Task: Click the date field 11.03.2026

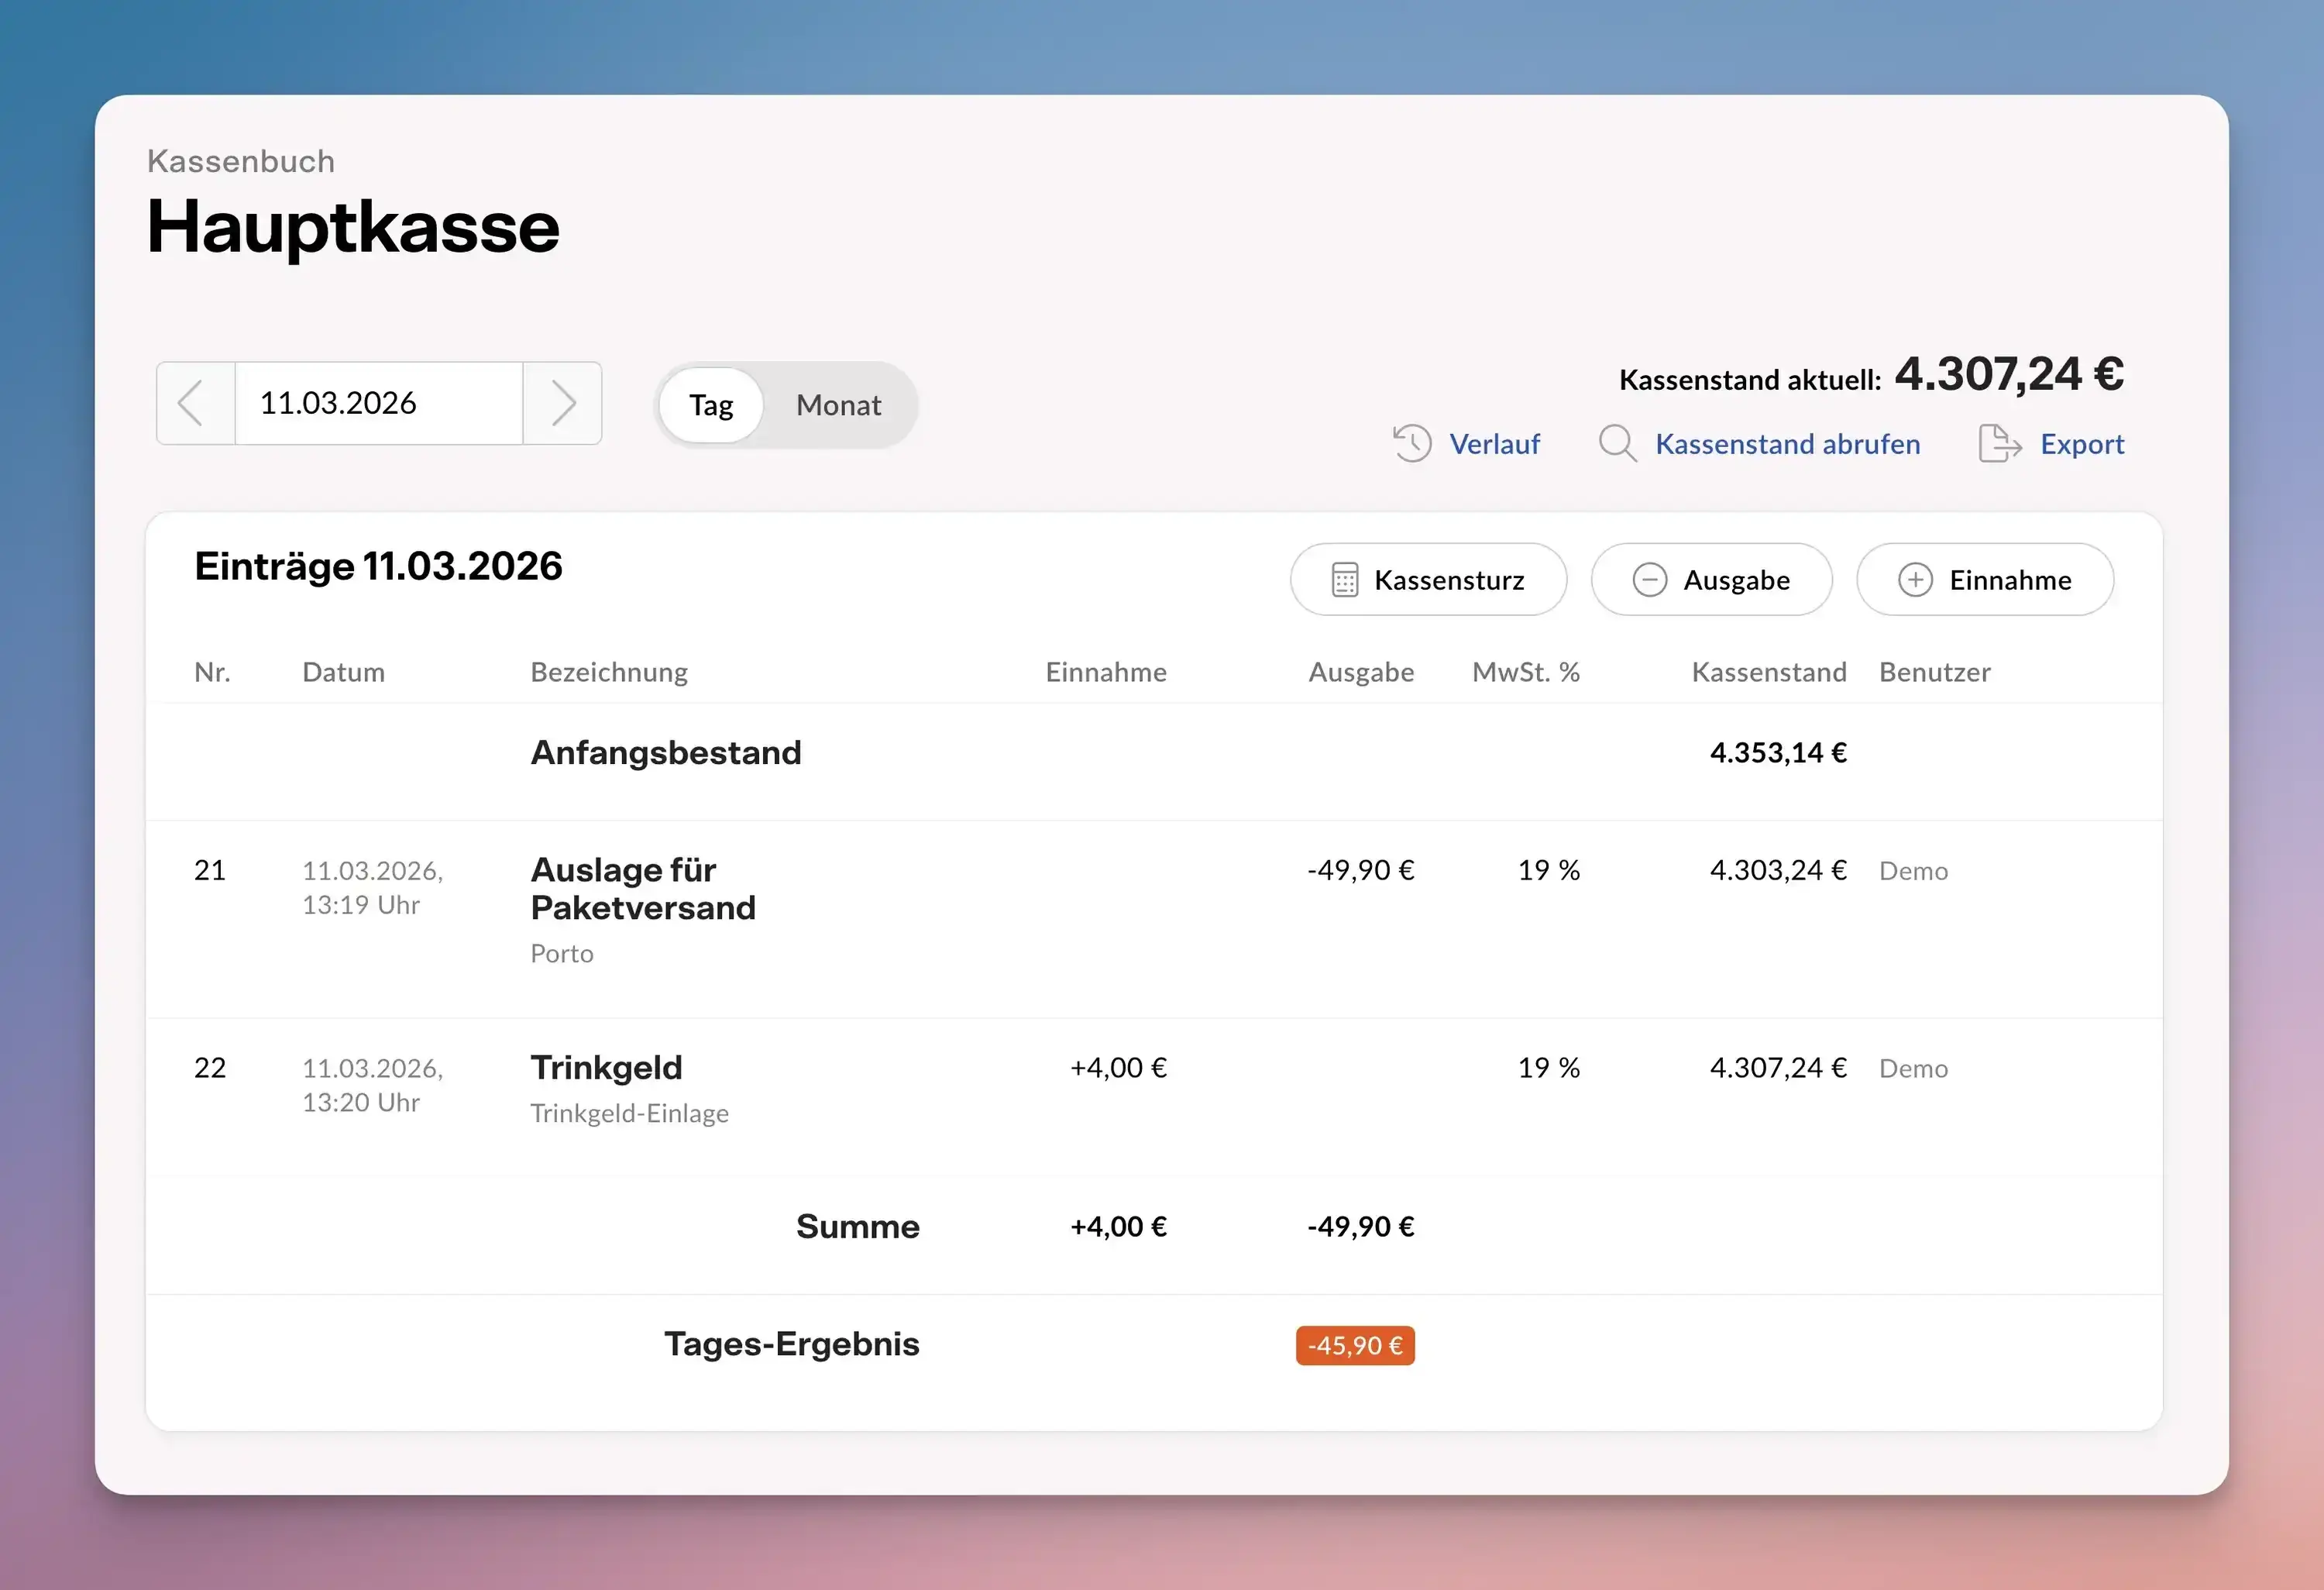Action: pyautogui.click(x=378, y=403)
